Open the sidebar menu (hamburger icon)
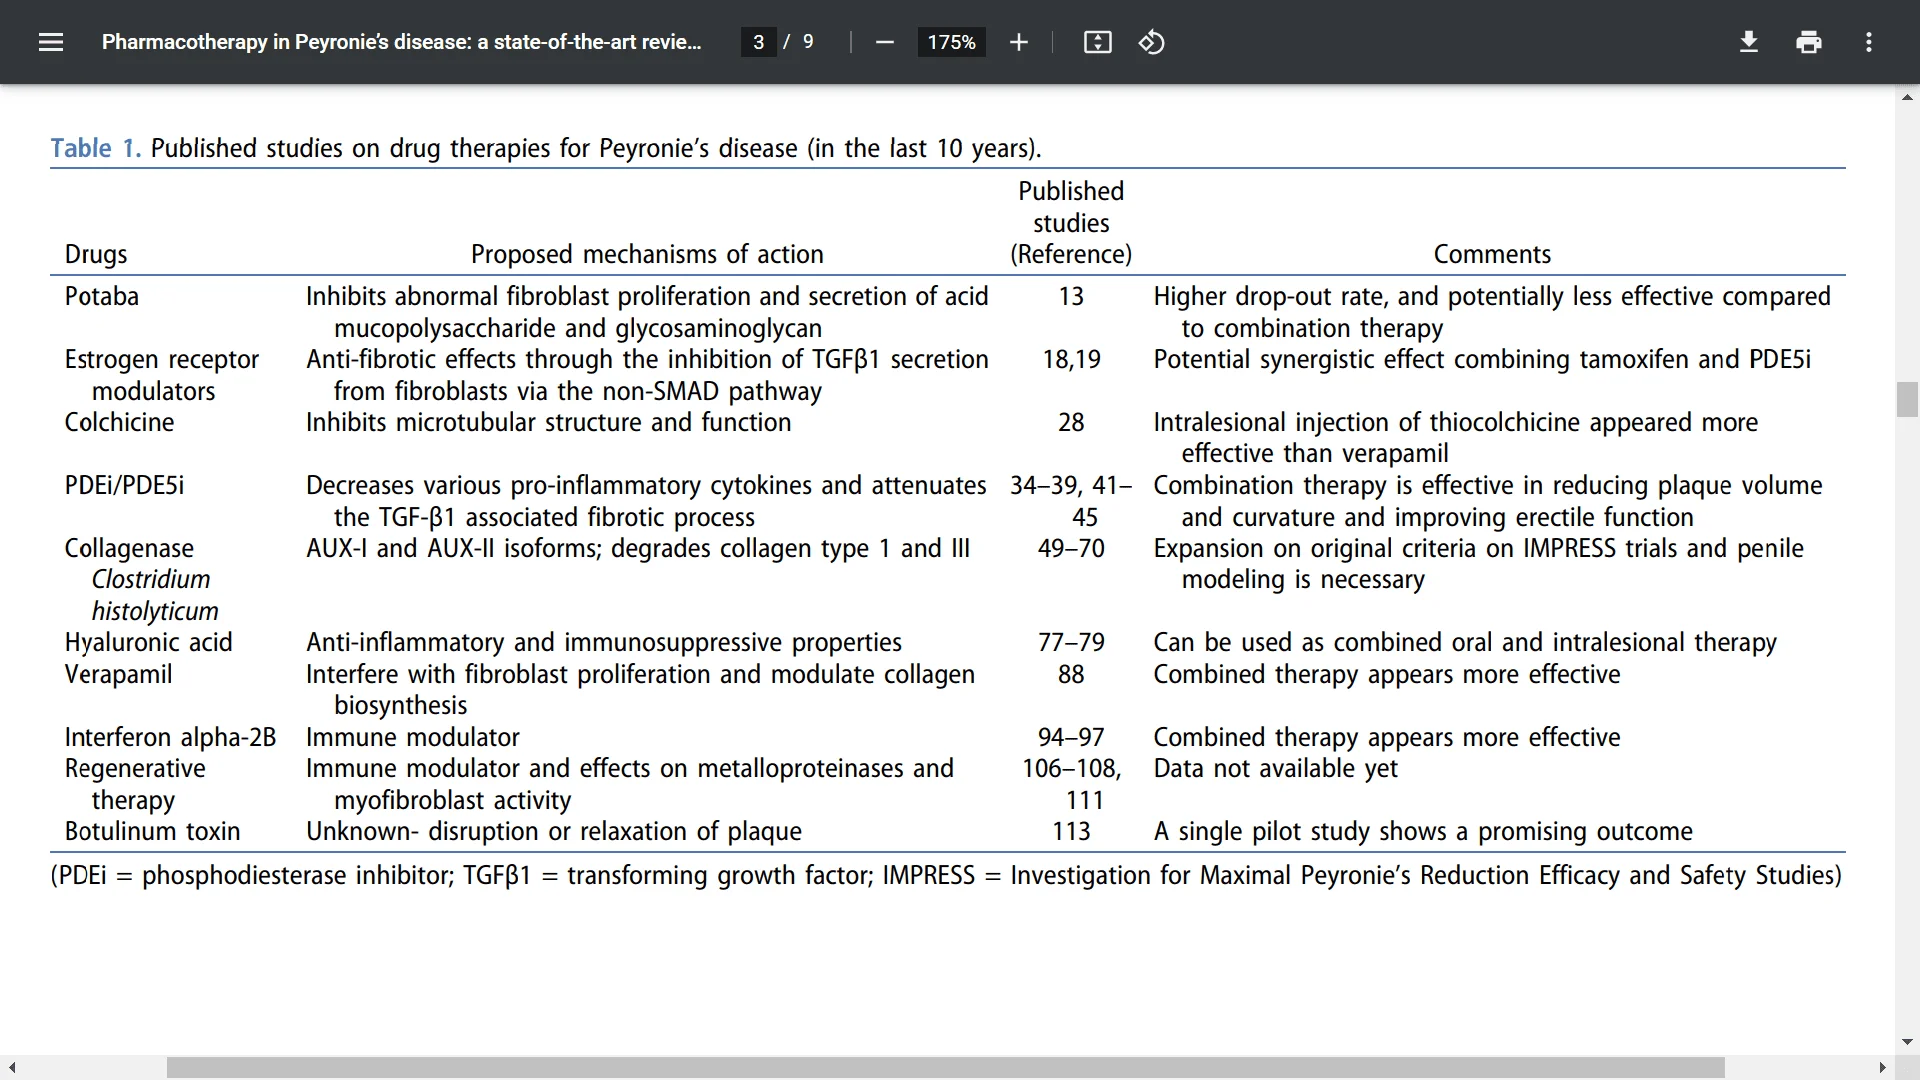The height and width of the screenshot is (1080, 1920). [51, 42]
